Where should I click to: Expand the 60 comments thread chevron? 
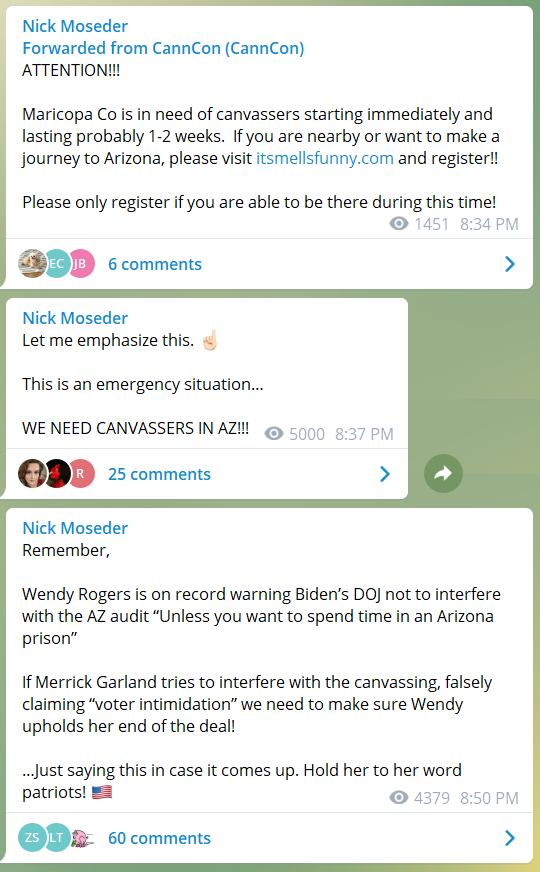(x=510, y=838)
